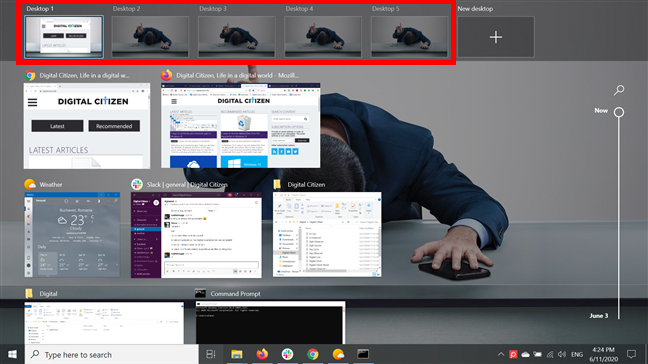Click Latest button in Chrome preview

pos(57,126)
